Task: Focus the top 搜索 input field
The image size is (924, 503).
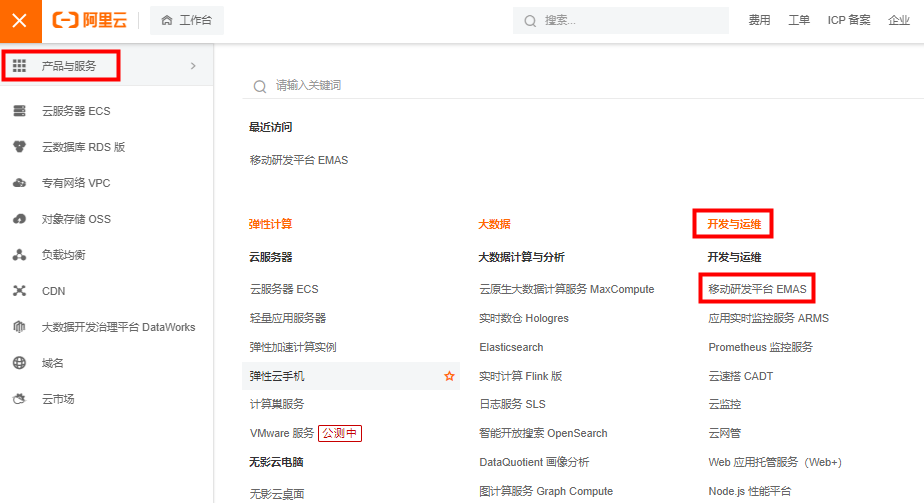Action: (621, 21)
